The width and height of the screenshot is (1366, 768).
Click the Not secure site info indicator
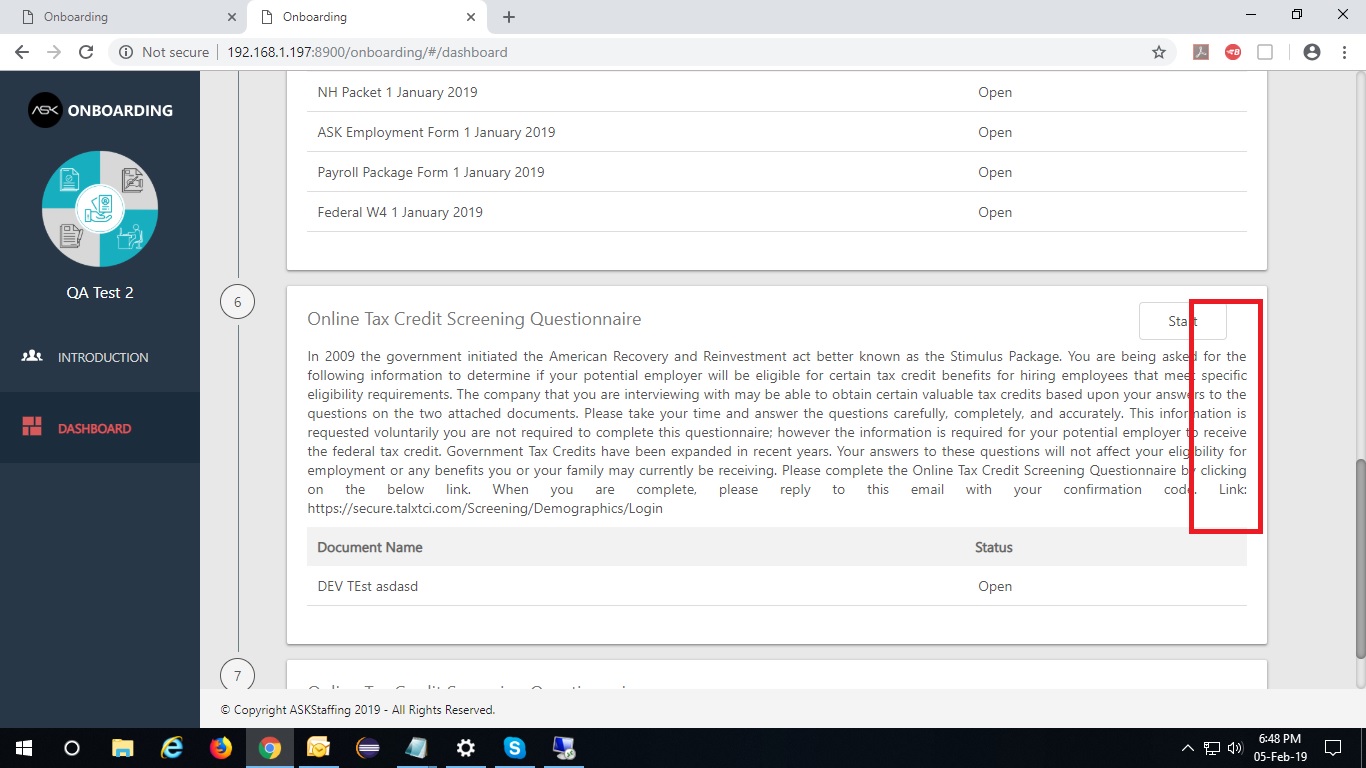coord(164,52)
